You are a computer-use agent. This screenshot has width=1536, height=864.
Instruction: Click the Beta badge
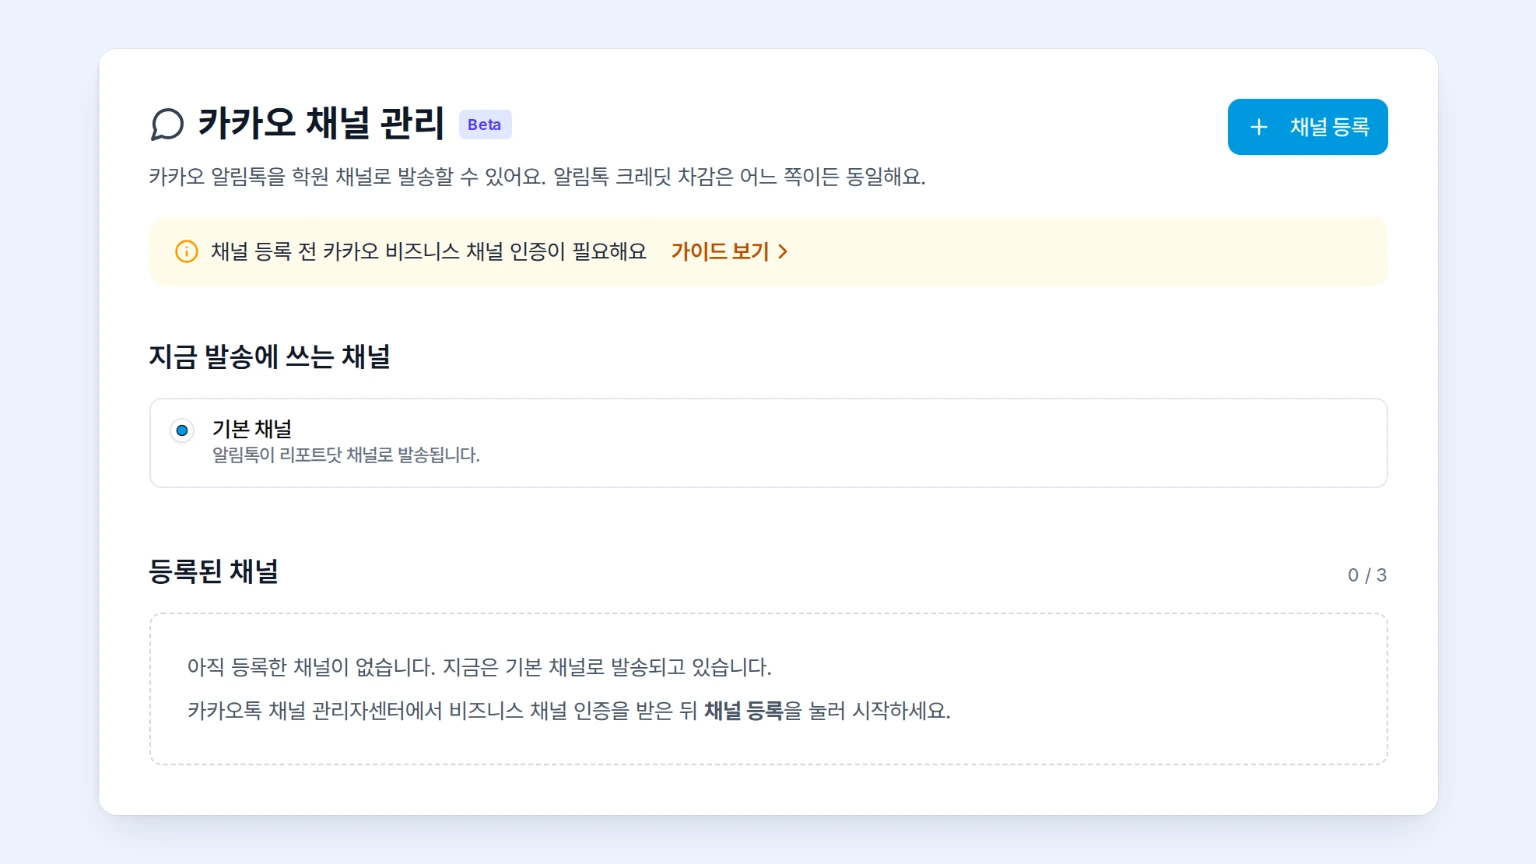[485, 124]
